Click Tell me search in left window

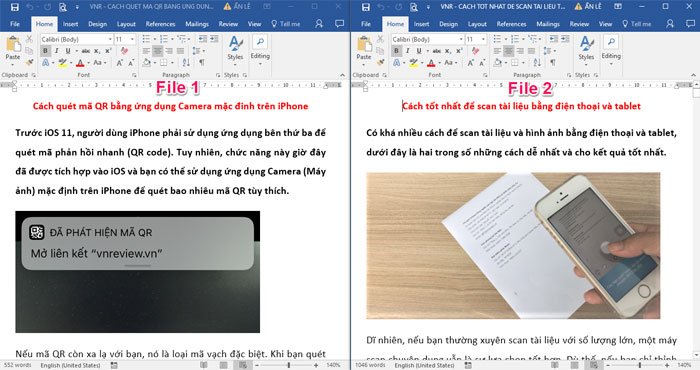[x=286, y=24]
